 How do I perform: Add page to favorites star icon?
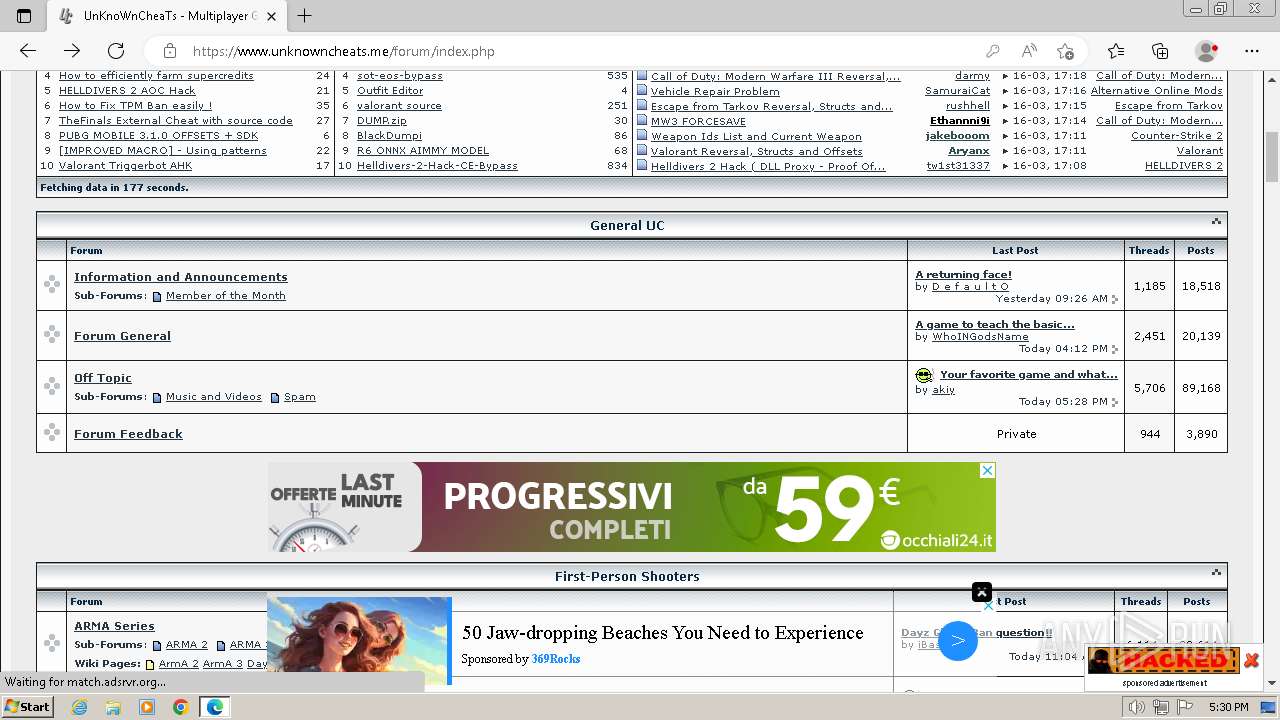coord(1066,51)
